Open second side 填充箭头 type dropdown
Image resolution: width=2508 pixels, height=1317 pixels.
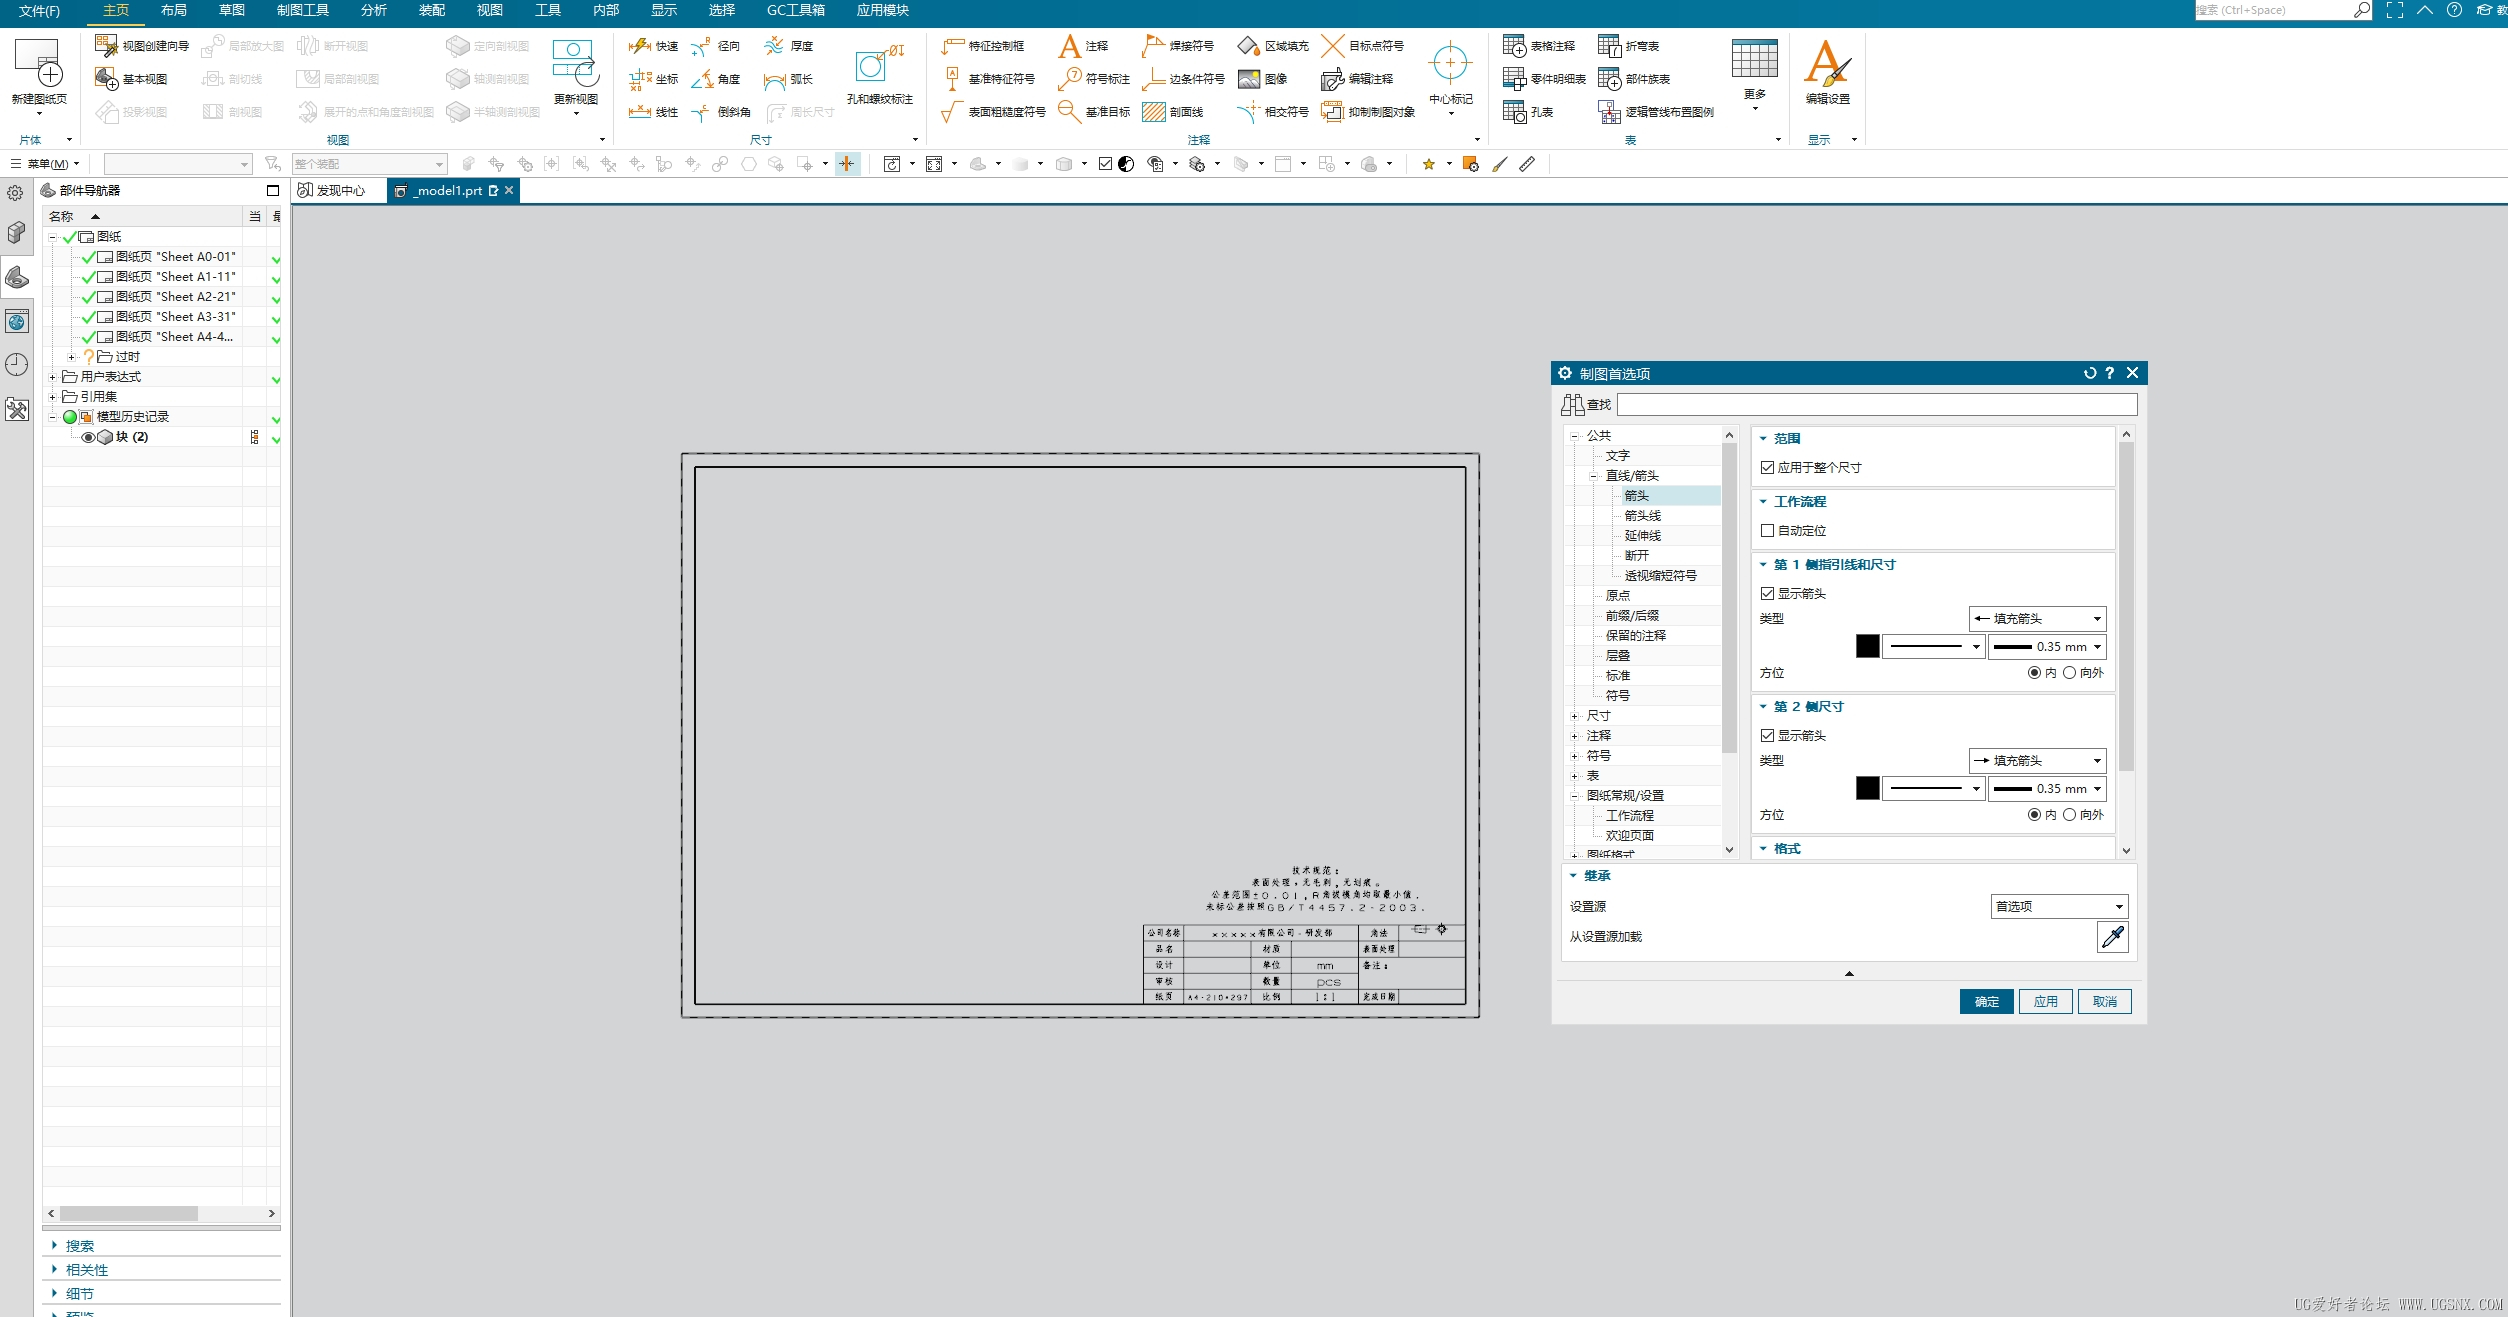[x=2037, y=761]
